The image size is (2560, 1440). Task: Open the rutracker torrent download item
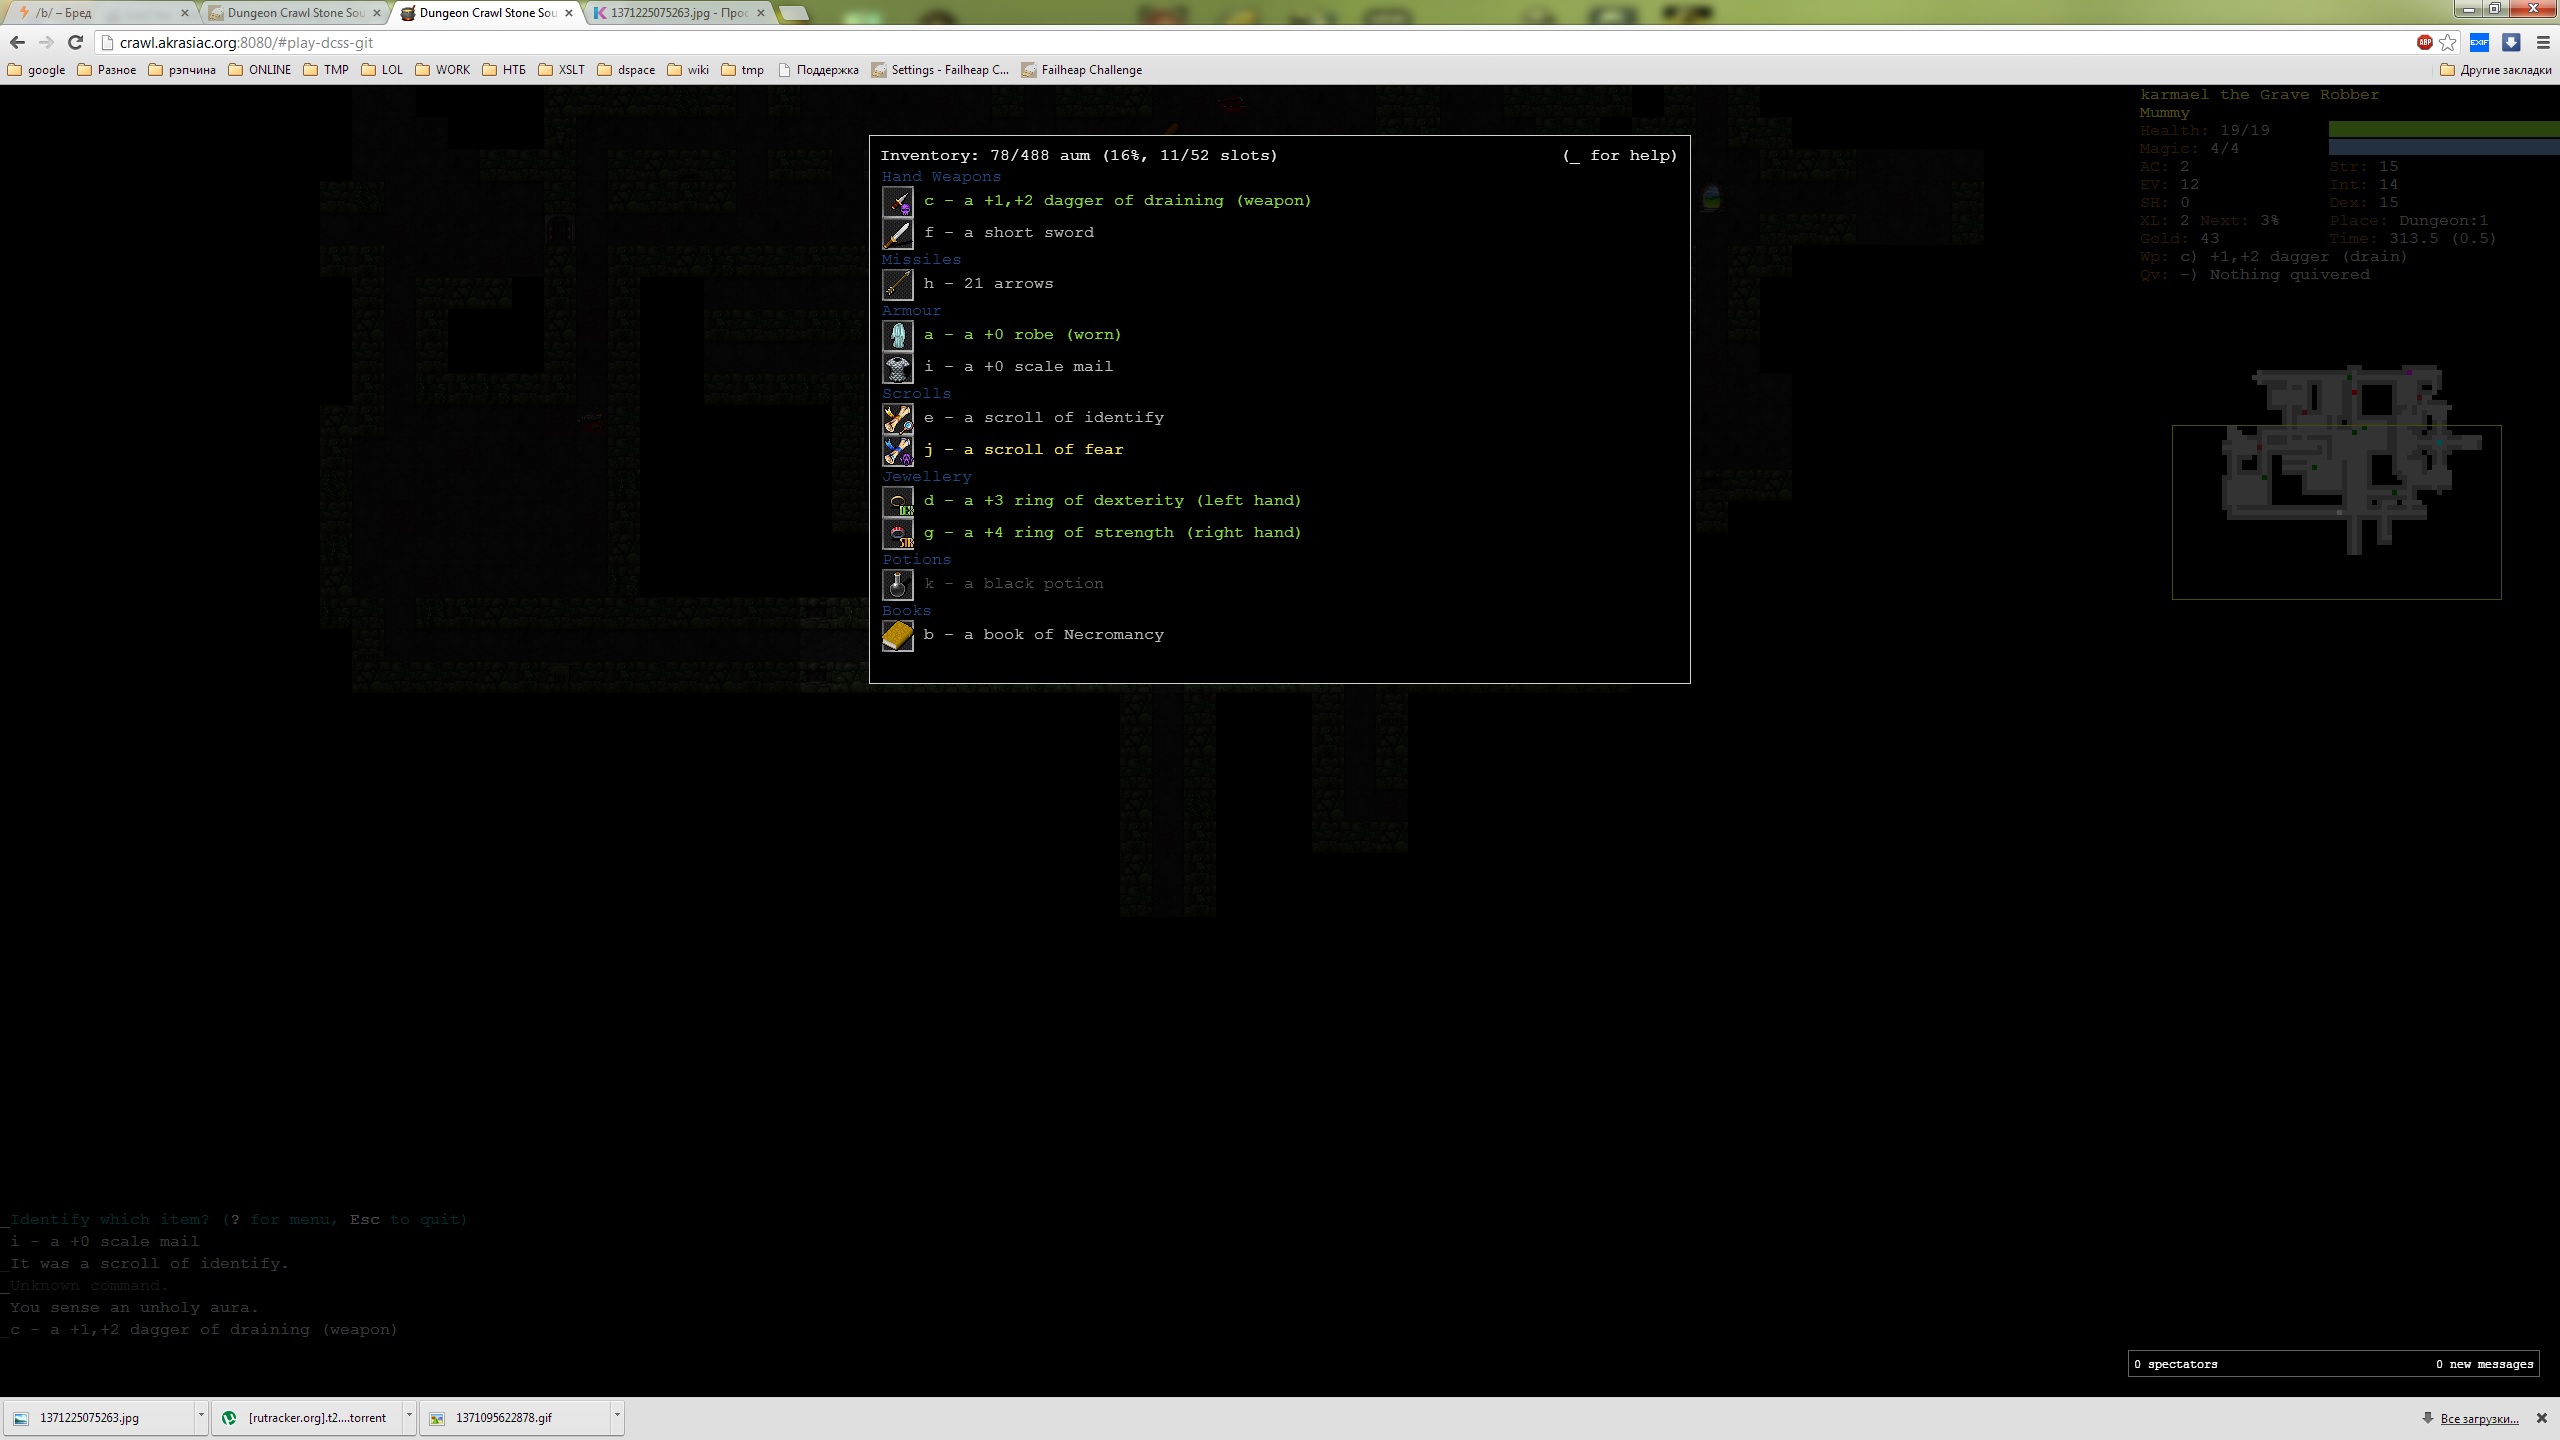(307, 1418)
